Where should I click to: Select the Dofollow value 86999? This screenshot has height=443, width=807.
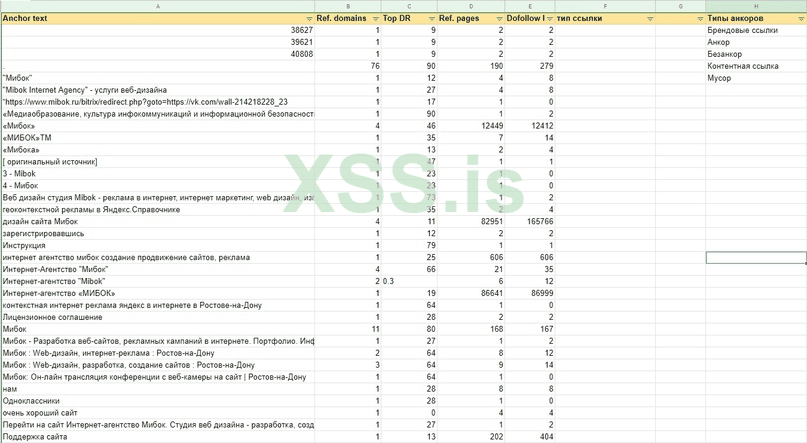click(530, 293)
